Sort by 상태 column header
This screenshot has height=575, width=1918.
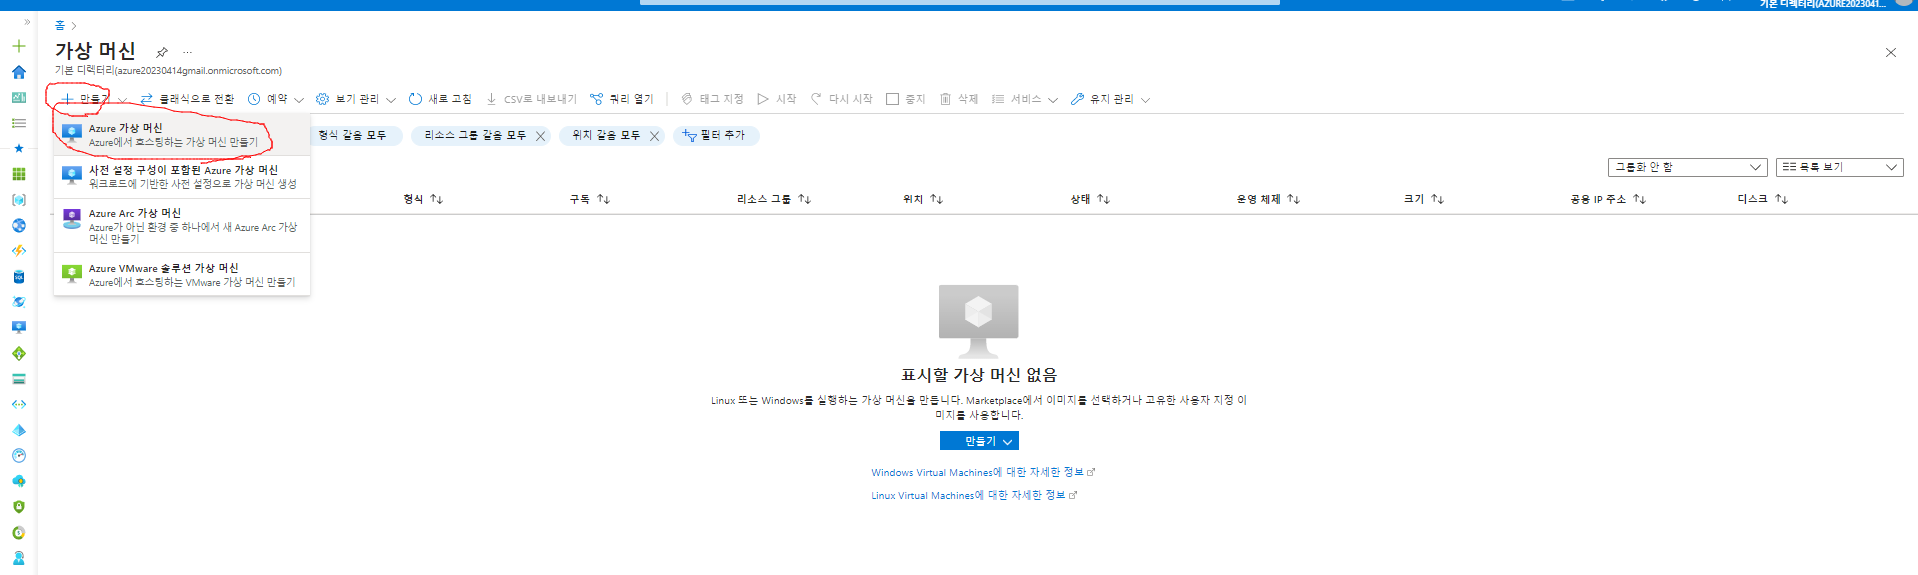(x=1090, y=199)
